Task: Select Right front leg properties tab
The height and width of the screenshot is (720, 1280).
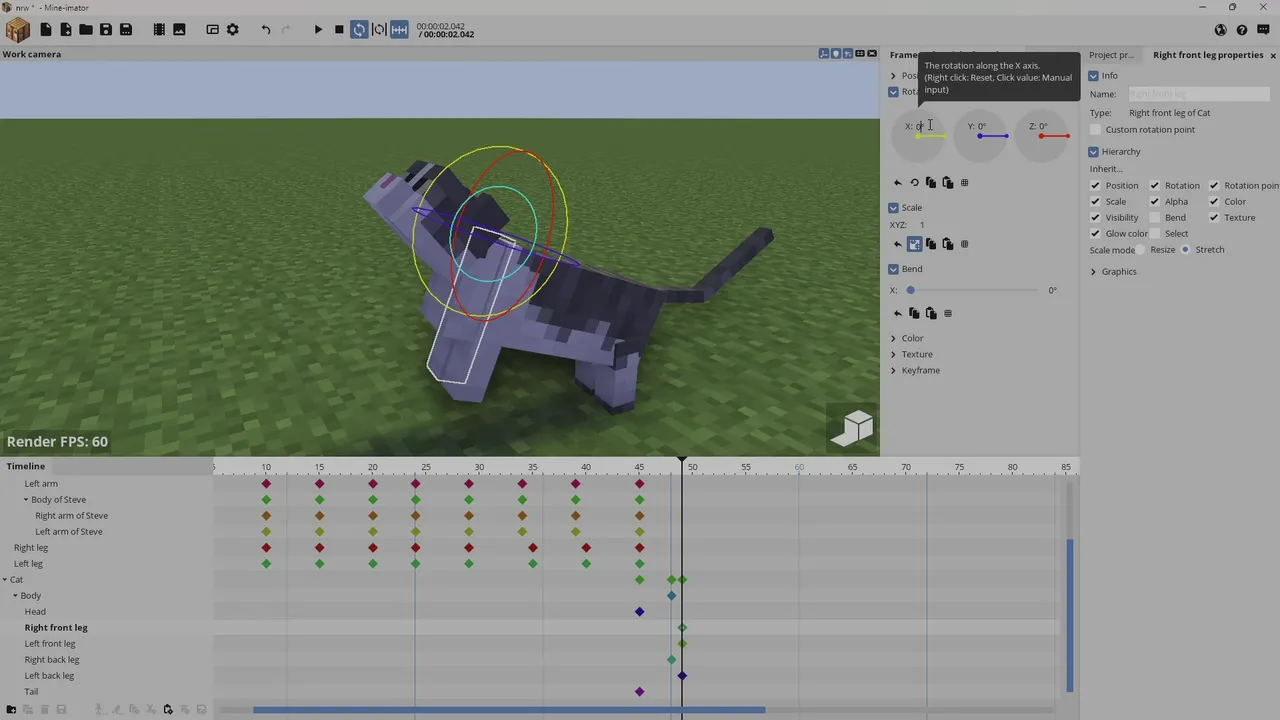Action: coord(1207,55)
